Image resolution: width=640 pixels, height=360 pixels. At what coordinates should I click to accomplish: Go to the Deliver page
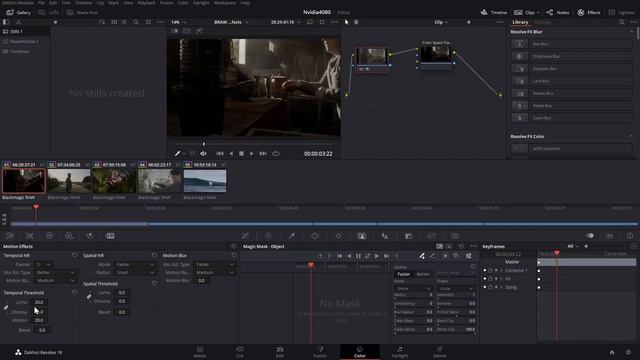440,352
